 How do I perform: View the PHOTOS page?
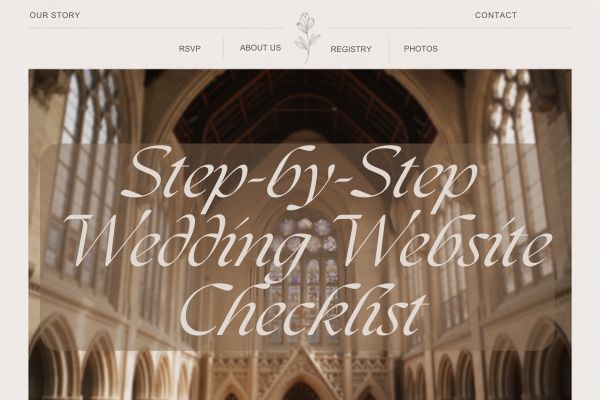pos(421,49)
